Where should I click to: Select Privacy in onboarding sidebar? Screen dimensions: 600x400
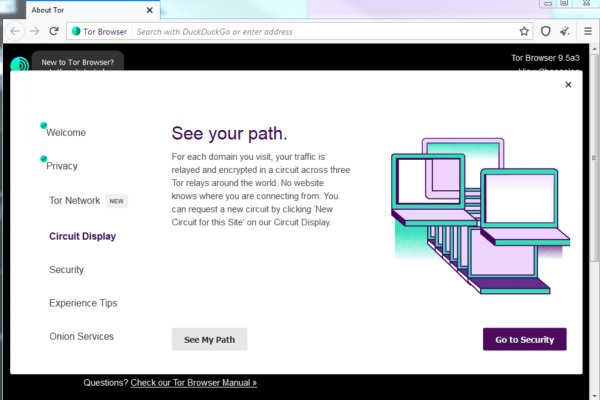tap(62, 166)
